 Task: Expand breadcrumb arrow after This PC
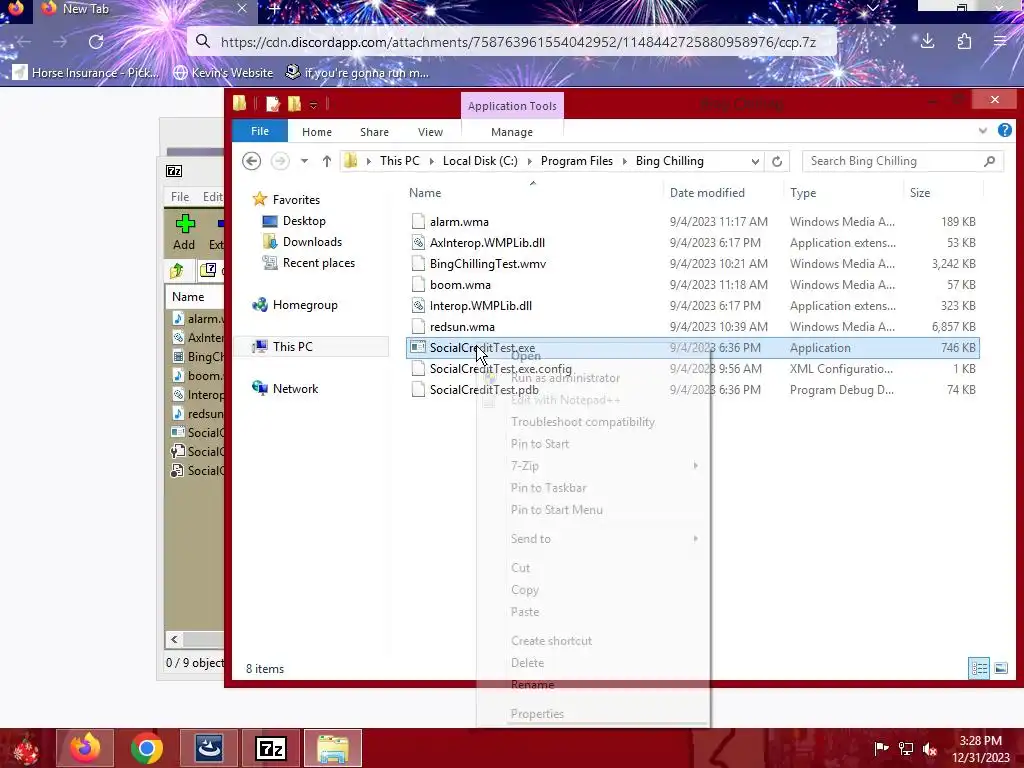tap(432, 161)
